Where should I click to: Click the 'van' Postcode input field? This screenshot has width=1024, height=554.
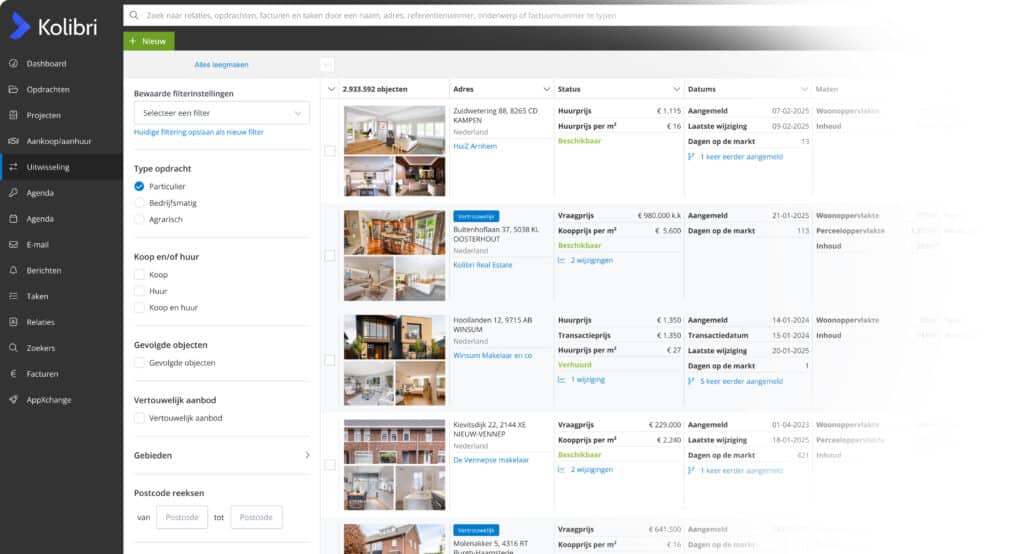tap(182, 517)
